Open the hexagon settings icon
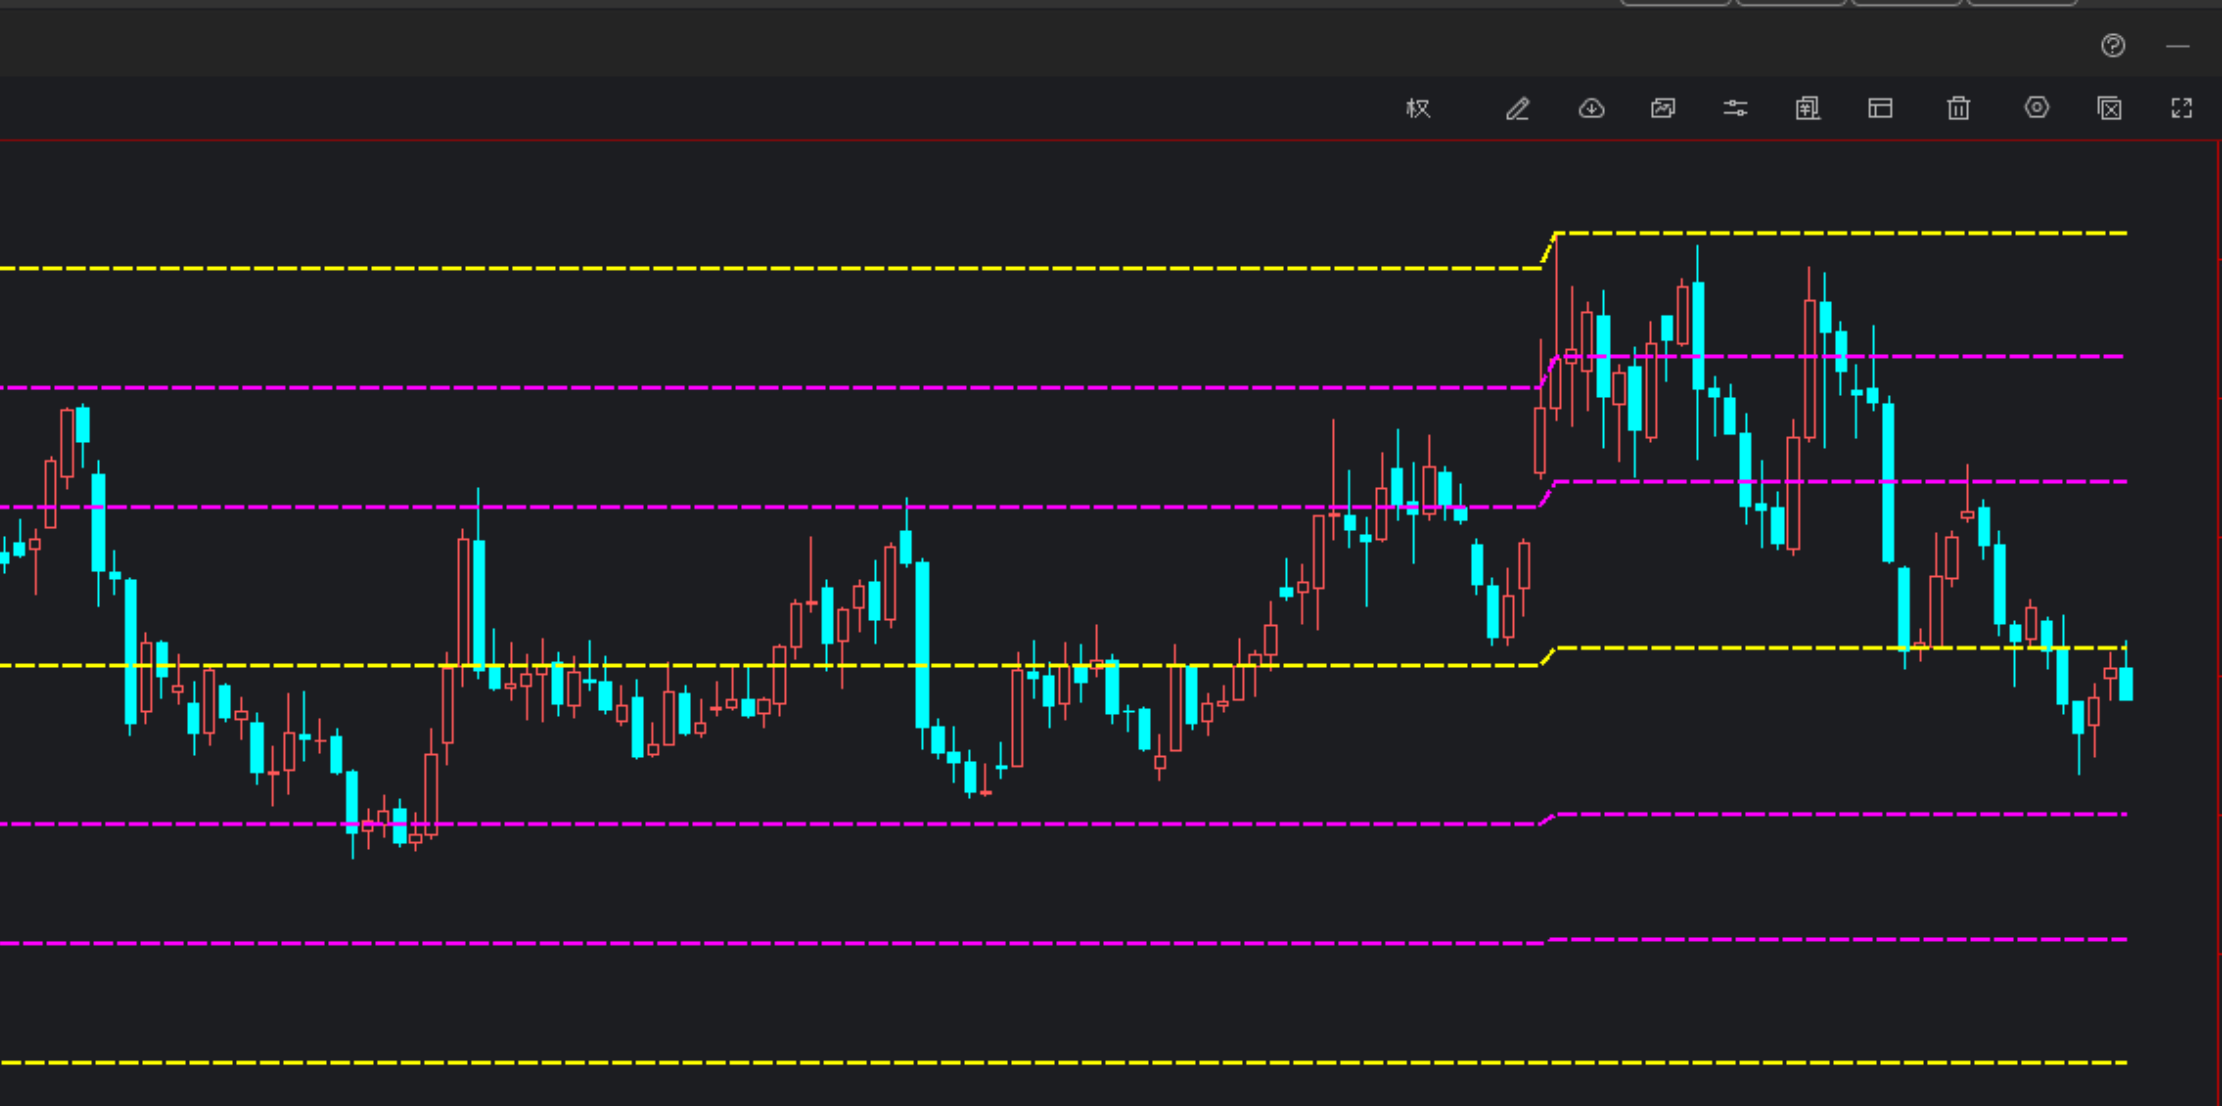The width and height of the screenshot is (2222, 1106). pos(2036,107)
